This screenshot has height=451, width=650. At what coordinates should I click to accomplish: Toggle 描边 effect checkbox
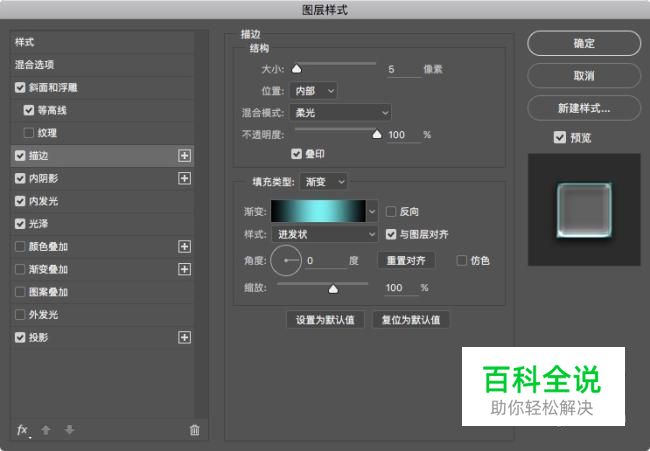(20, 156)
